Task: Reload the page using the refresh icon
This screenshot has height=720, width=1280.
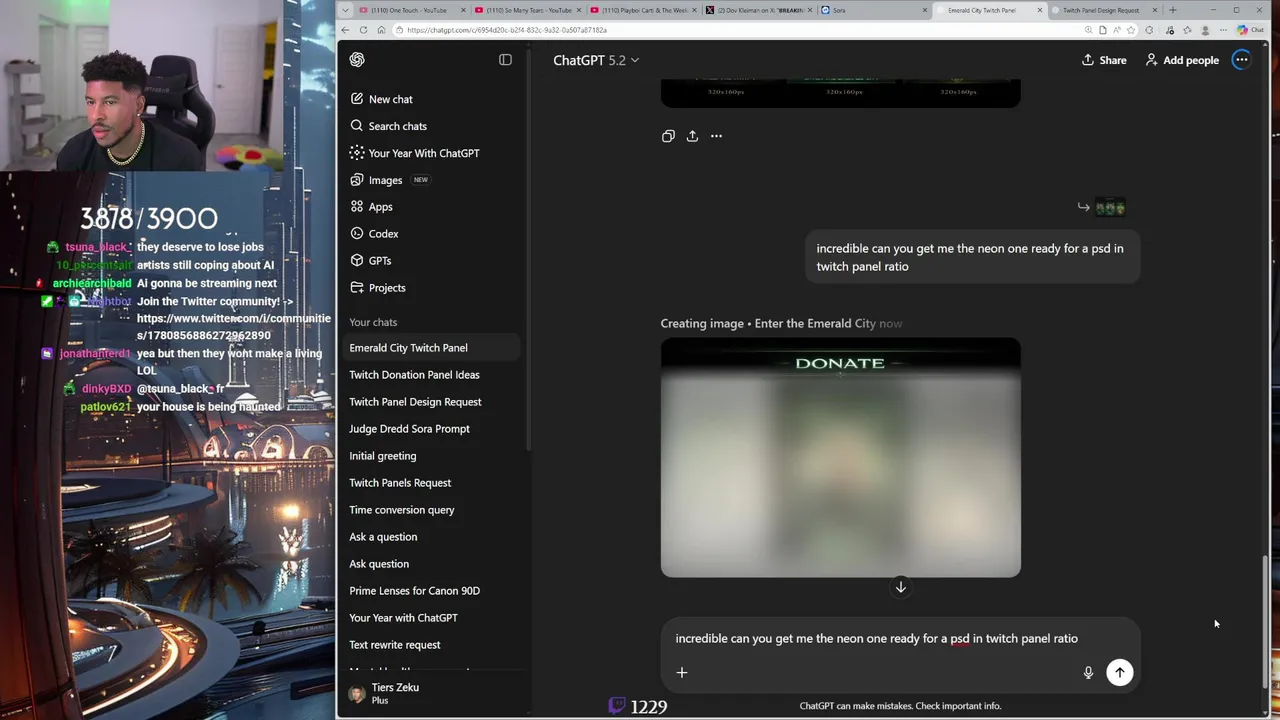Action: pos(365,30)
